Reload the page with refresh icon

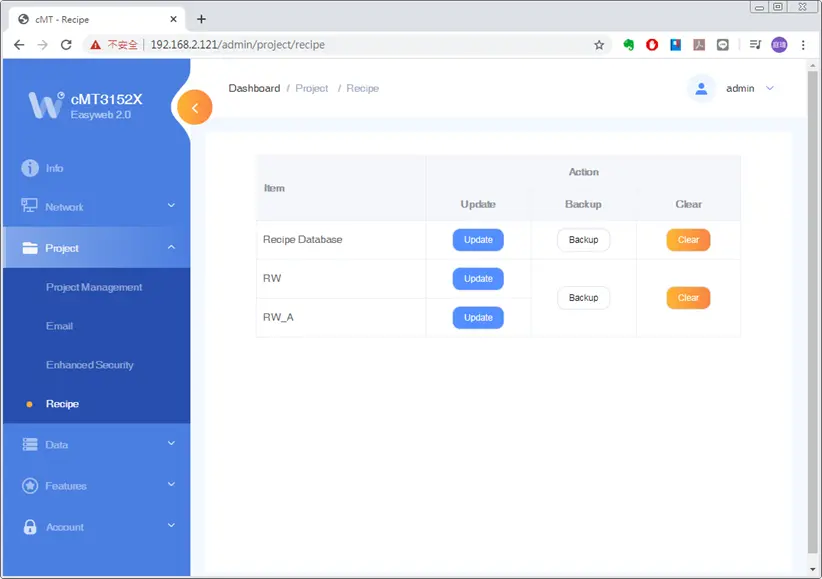pos(66,45)
